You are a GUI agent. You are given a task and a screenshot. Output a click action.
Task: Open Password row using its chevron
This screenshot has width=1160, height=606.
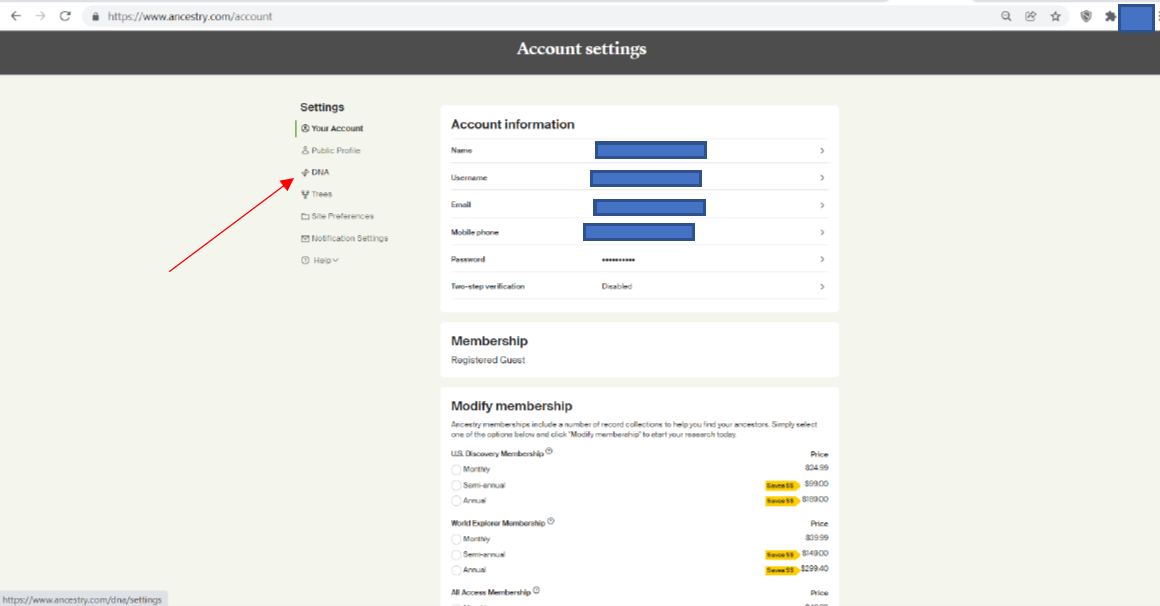click(x=822, y=260)
